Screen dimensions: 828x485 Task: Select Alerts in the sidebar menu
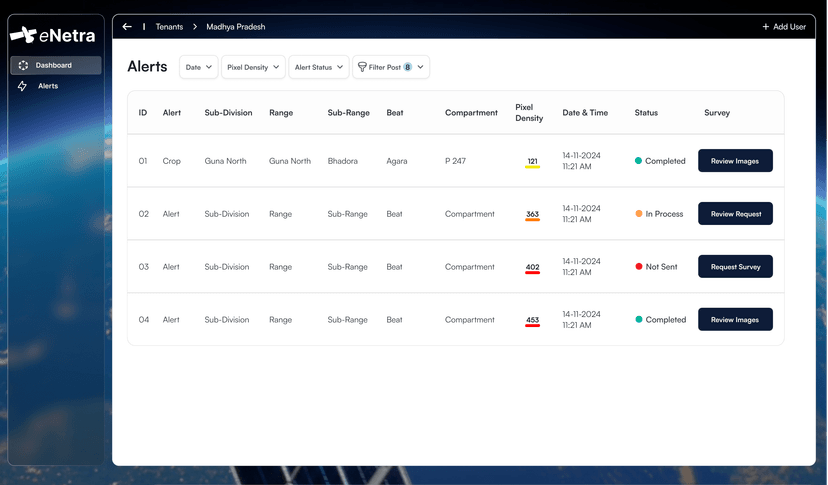[x=48, y=87]
